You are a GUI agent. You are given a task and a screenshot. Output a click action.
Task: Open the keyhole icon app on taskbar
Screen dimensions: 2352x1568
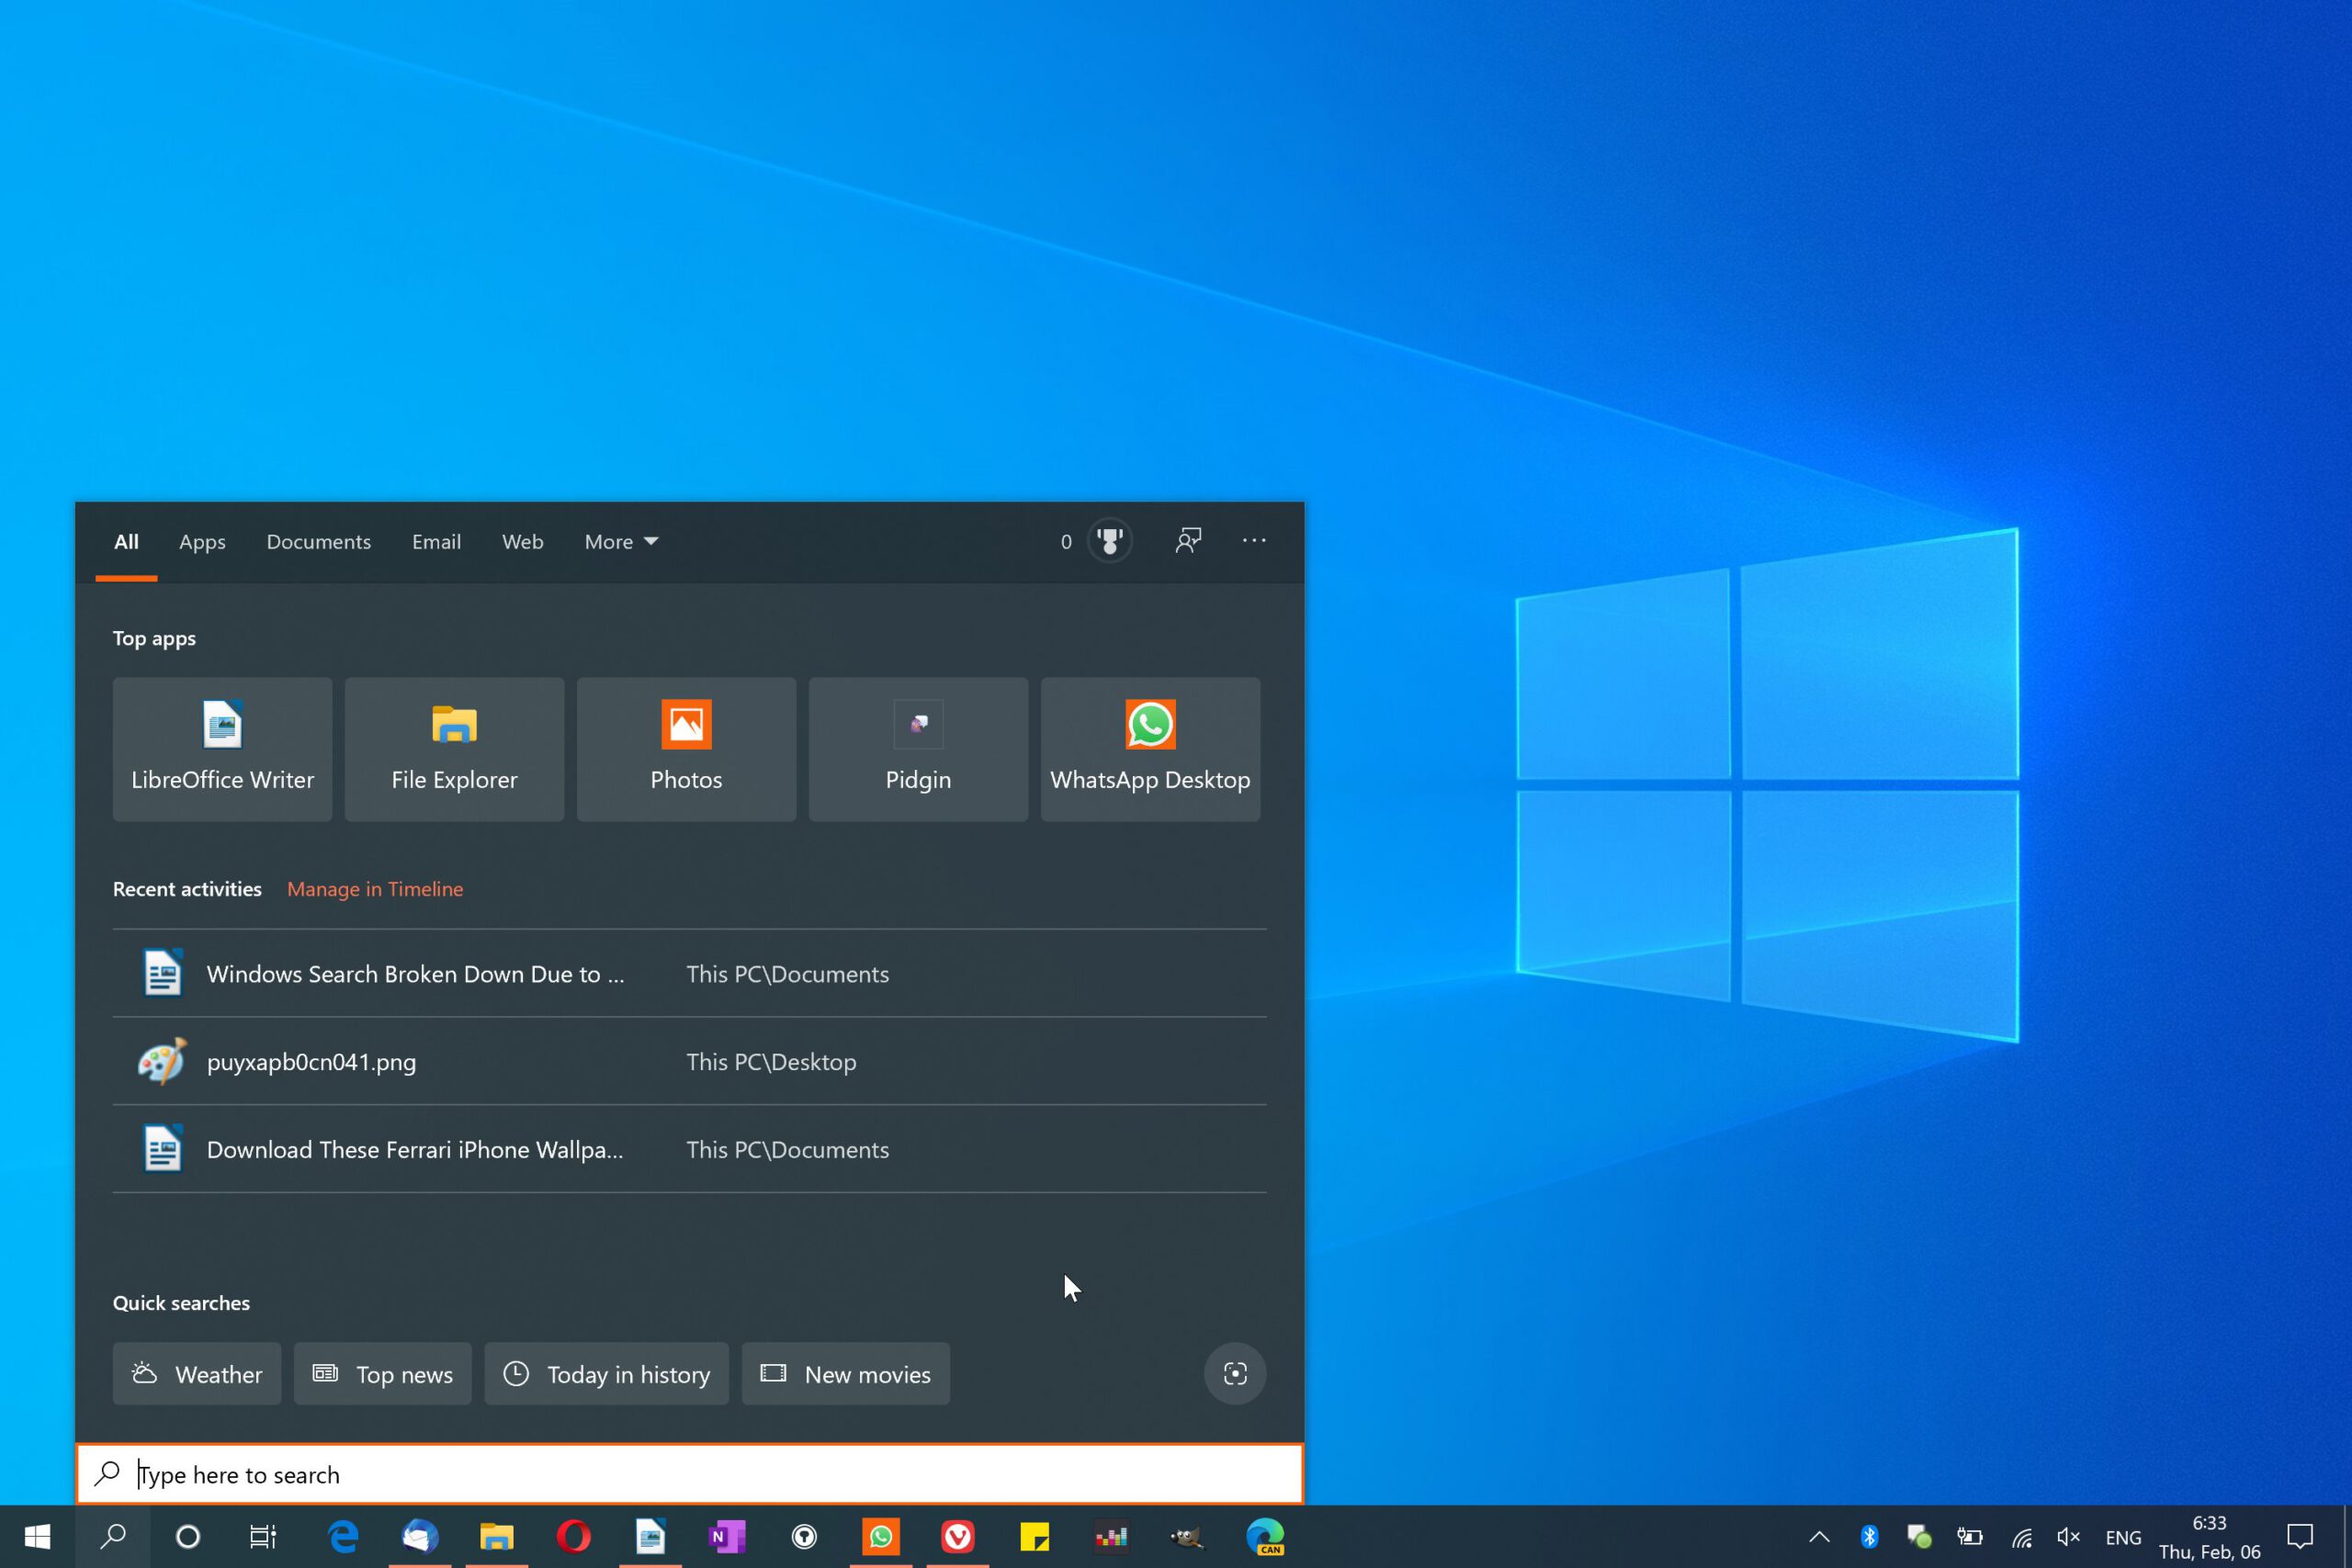click(804, 1537)
